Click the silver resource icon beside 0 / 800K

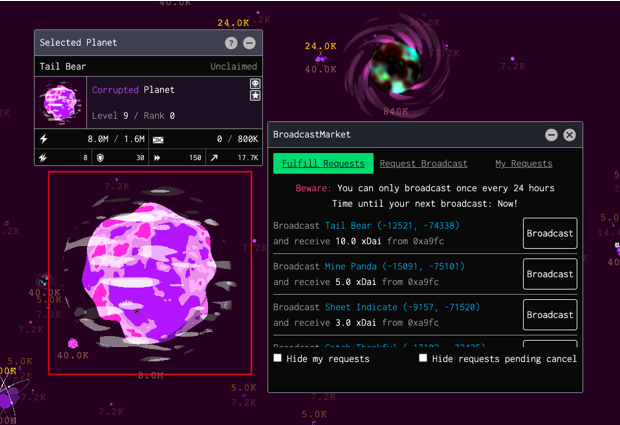pos(158,140)
